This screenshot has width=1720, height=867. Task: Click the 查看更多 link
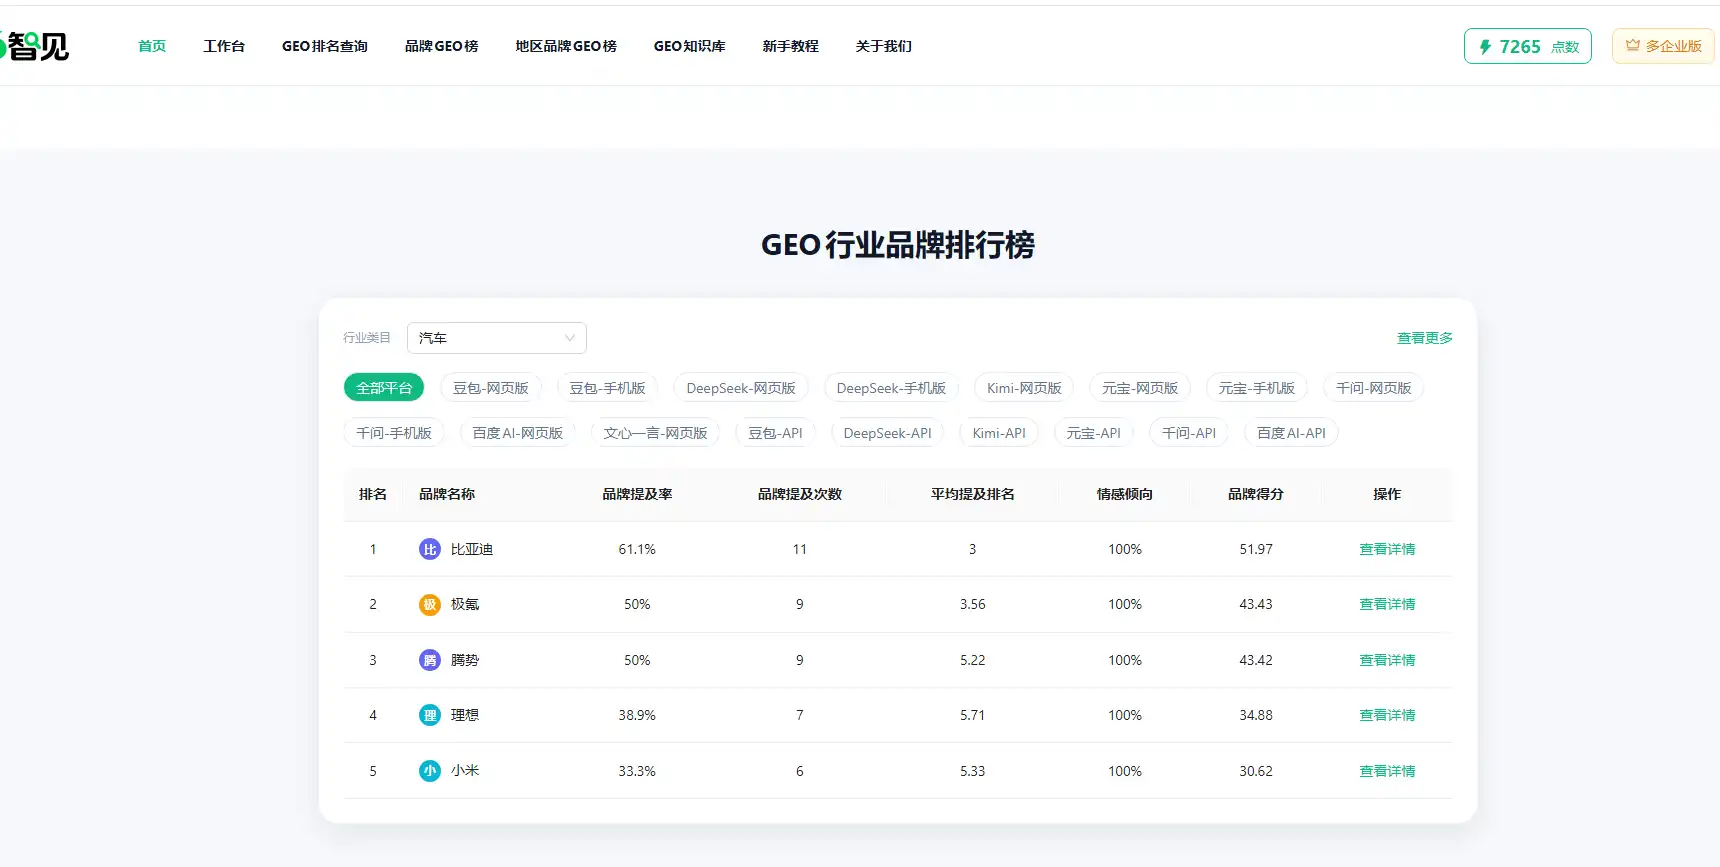pyautogui.click(x=1425, y=338)
